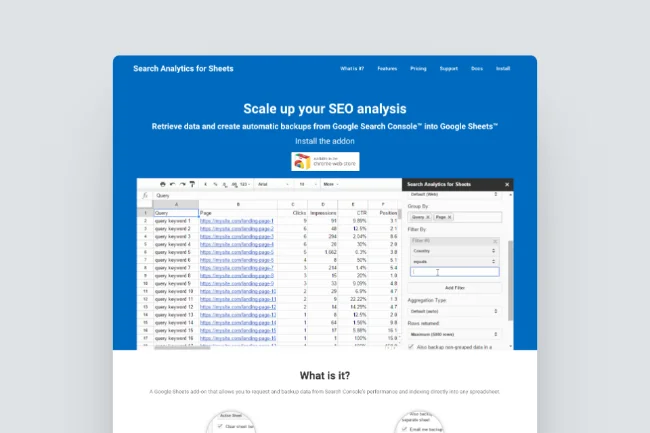This screenshot has width=650, height=433.
Task: Click the fx formula icon
Action: click(145, 195)
